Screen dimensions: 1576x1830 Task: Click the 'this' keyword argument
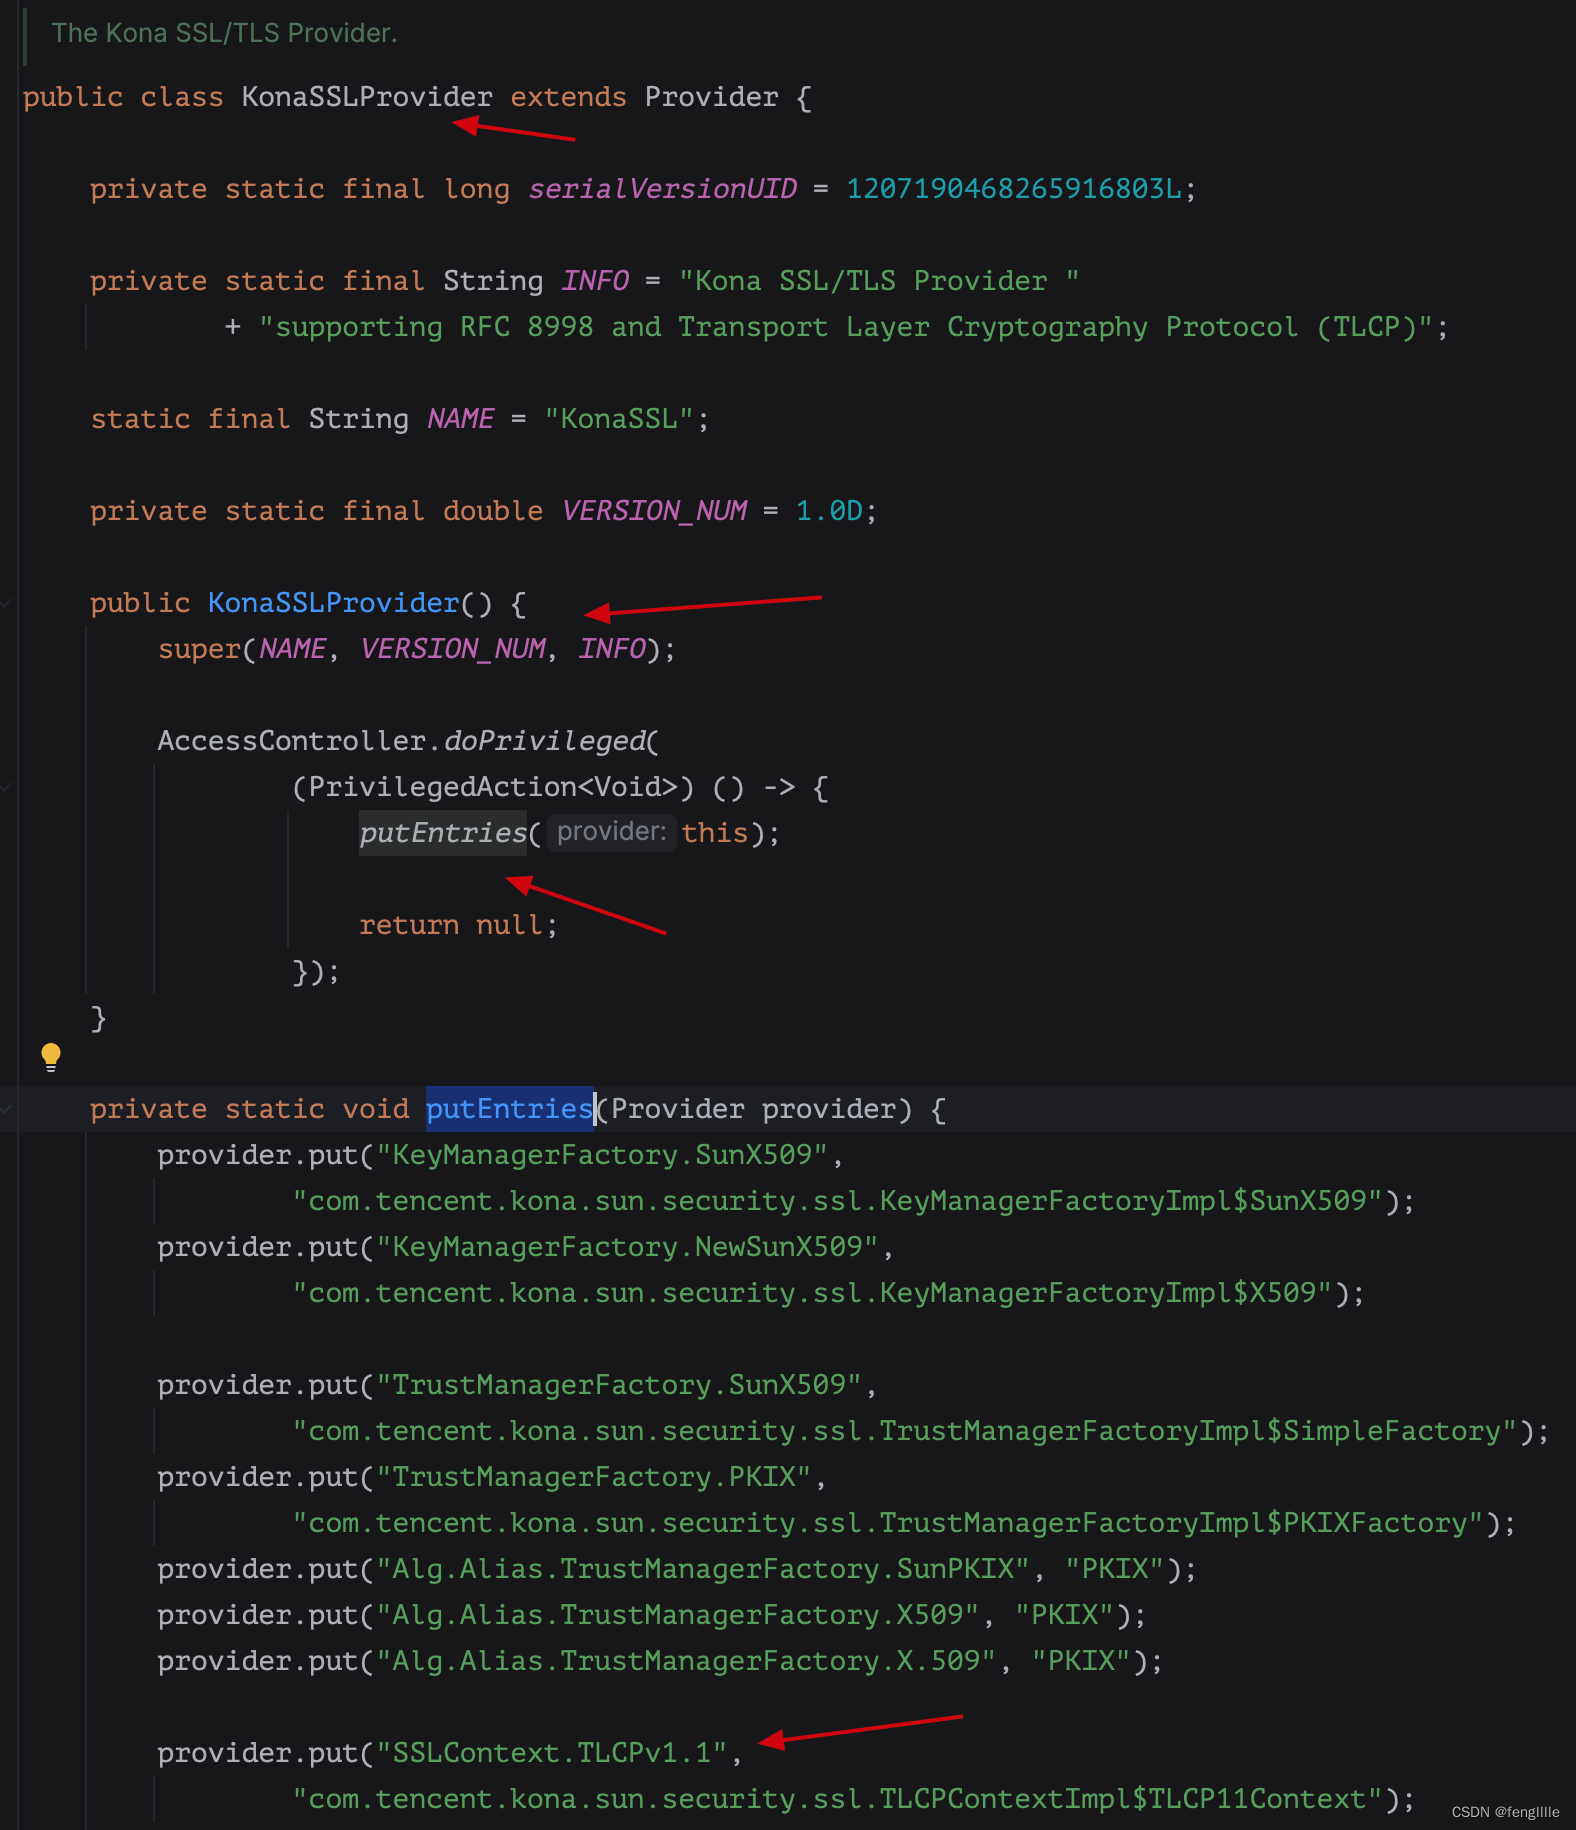[714, 833]
